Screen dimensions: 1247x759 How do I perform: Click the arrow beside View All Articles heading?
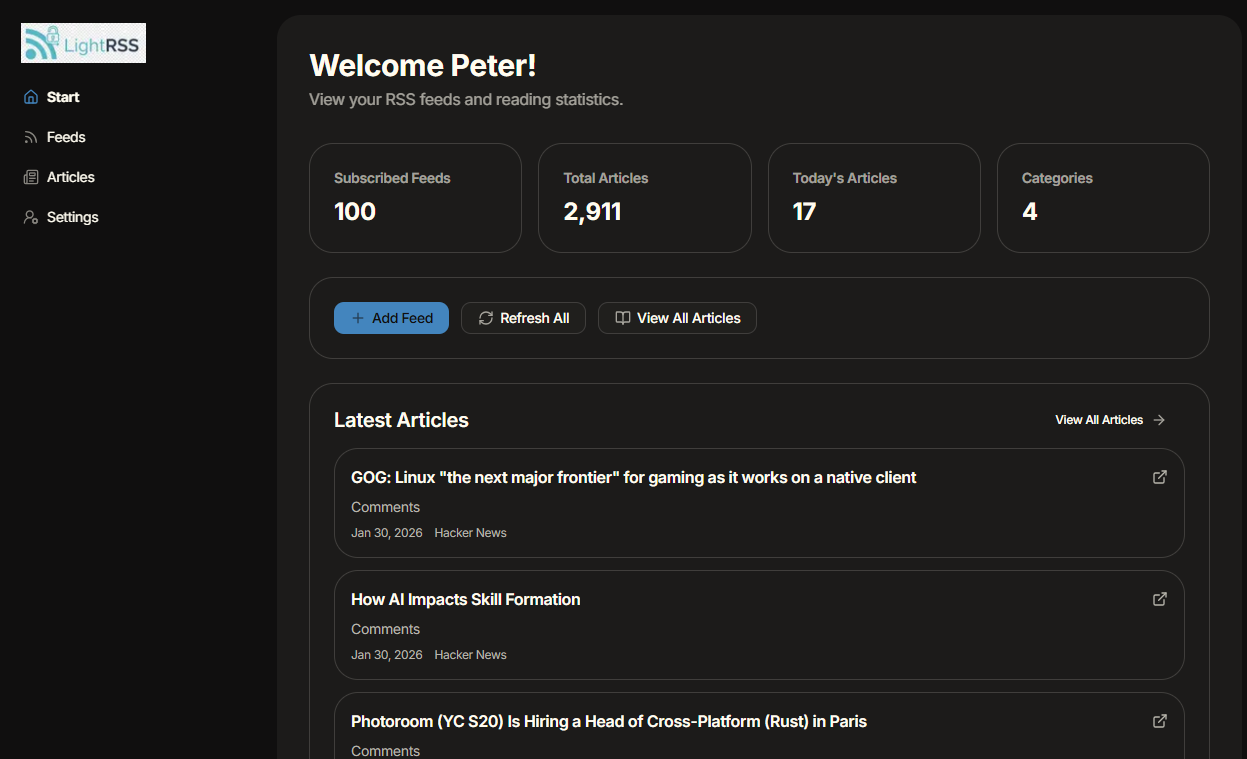pyautogui.click(x=1159, y=419)
